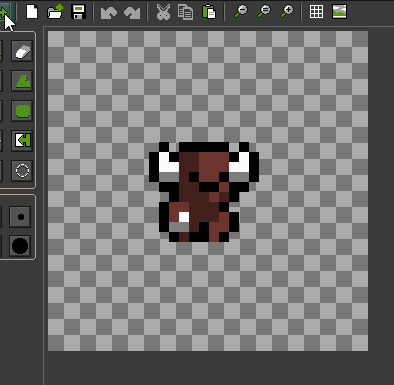Select the green polygon shape tool
Screen dimensions: 394x385
[22, 81]
